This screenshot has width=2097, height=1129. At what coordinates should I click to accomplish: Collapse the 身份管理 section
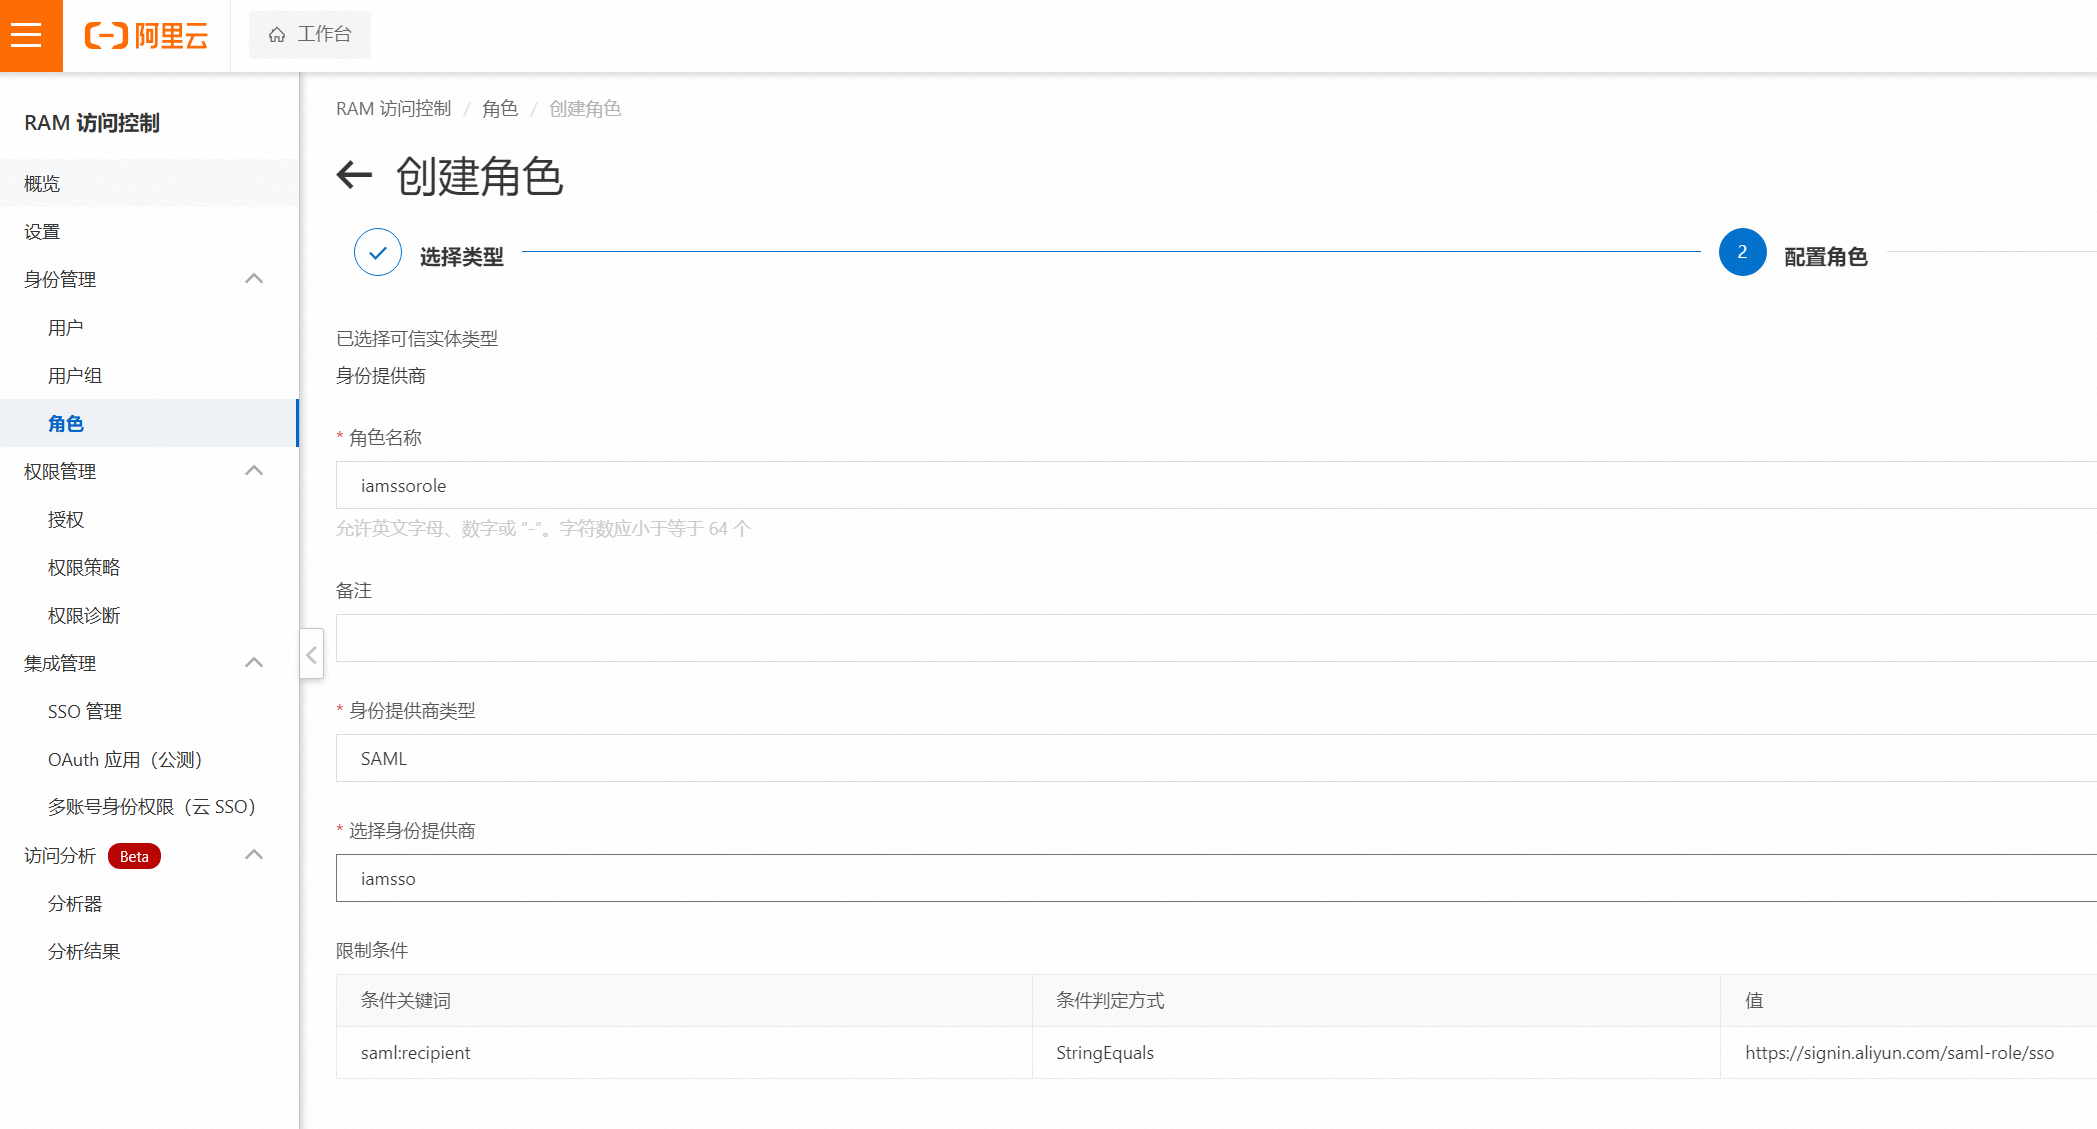click(254, 279)
